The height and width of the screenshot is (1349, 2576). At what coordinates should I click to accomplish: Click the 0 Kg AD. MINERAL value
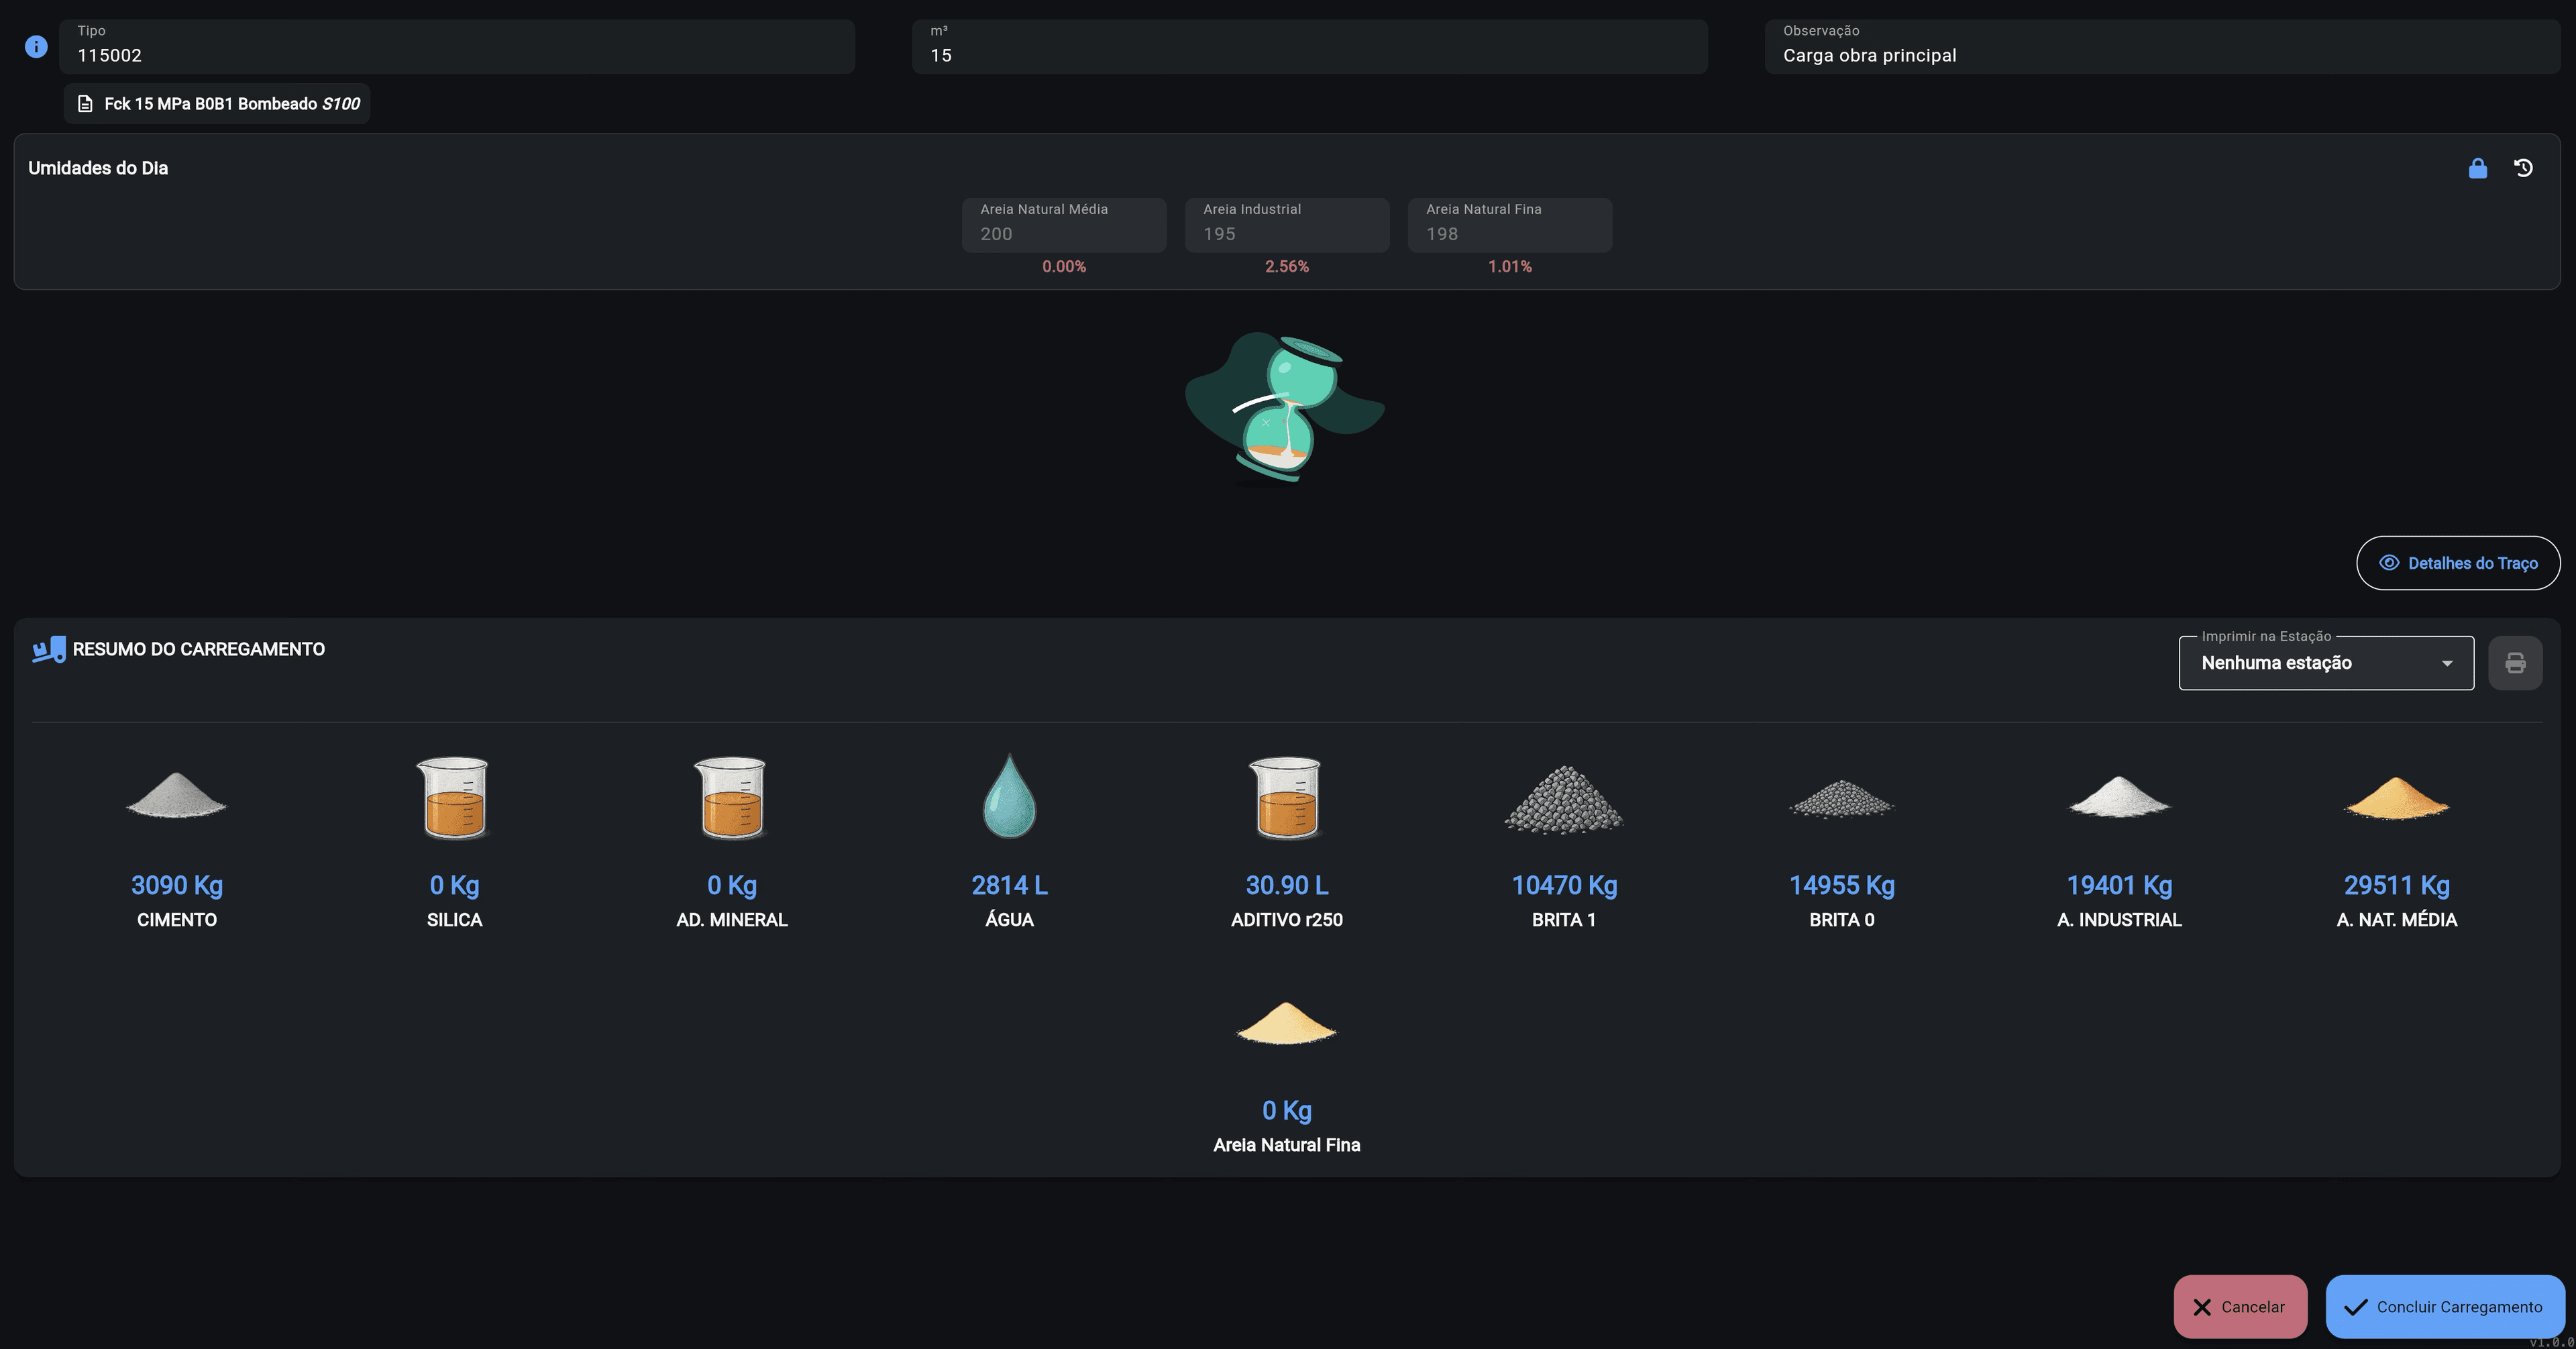click(x=731, y=885)
